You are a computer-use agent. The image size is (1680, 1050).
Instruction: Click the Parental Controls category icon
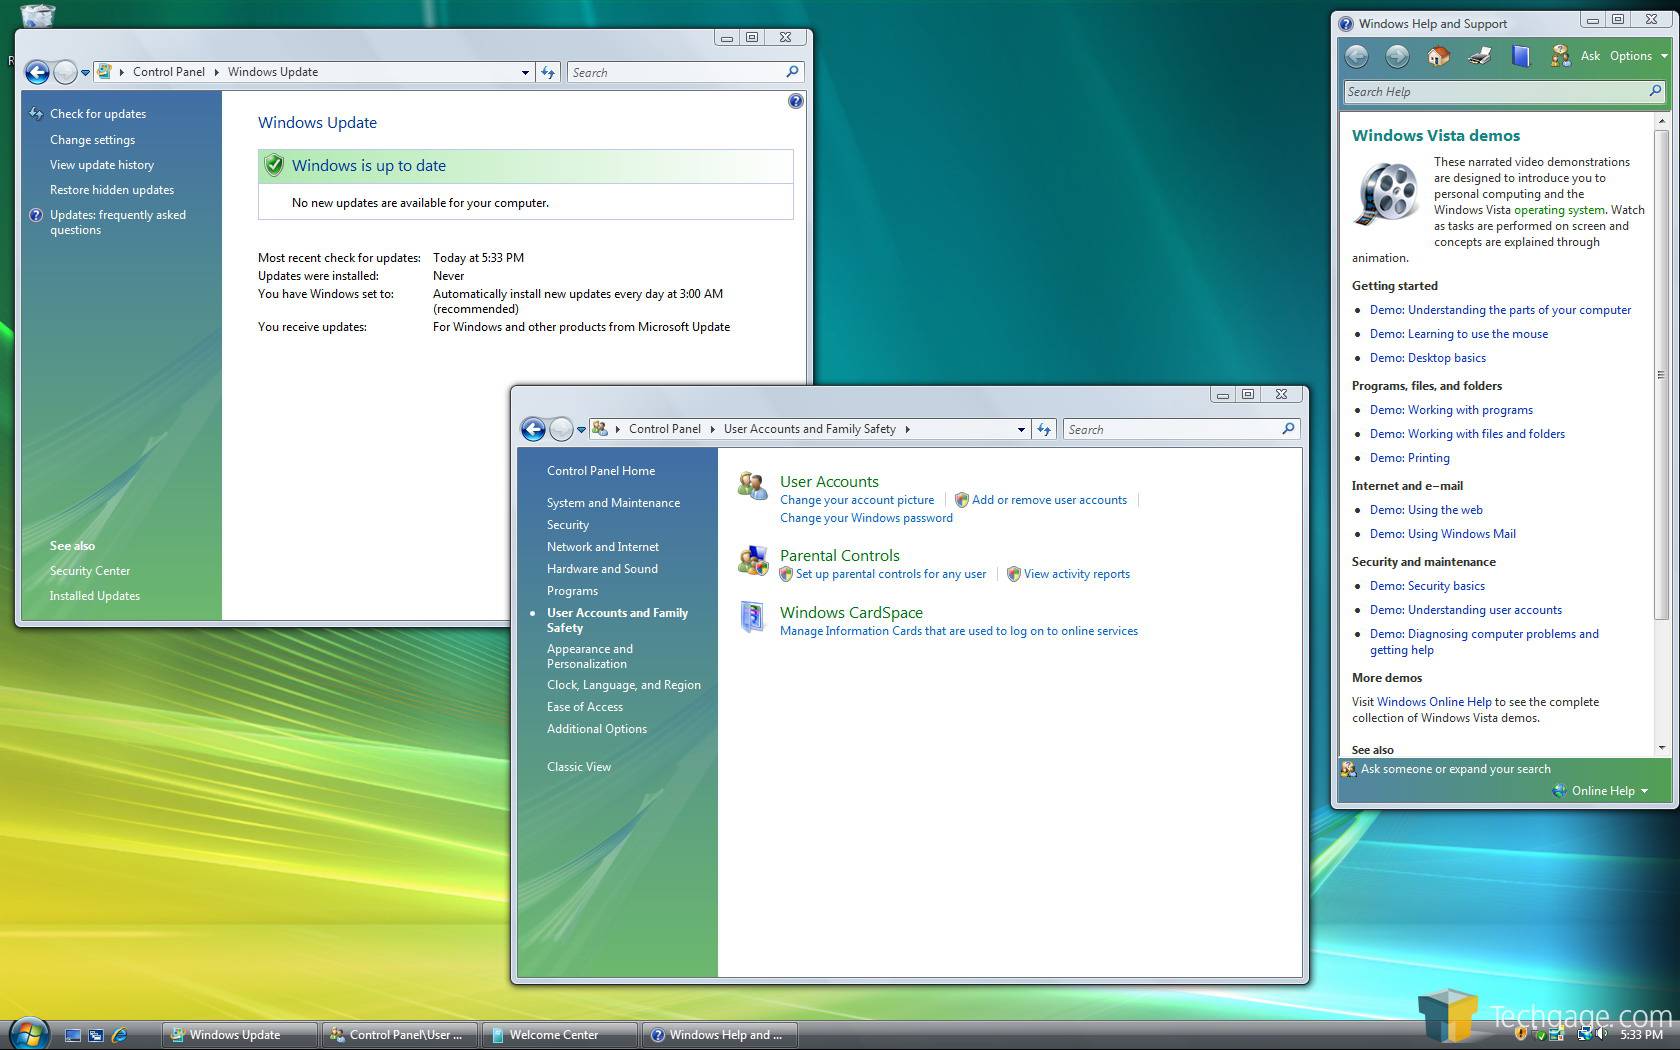pyautogui.click(x=752, y=561)
